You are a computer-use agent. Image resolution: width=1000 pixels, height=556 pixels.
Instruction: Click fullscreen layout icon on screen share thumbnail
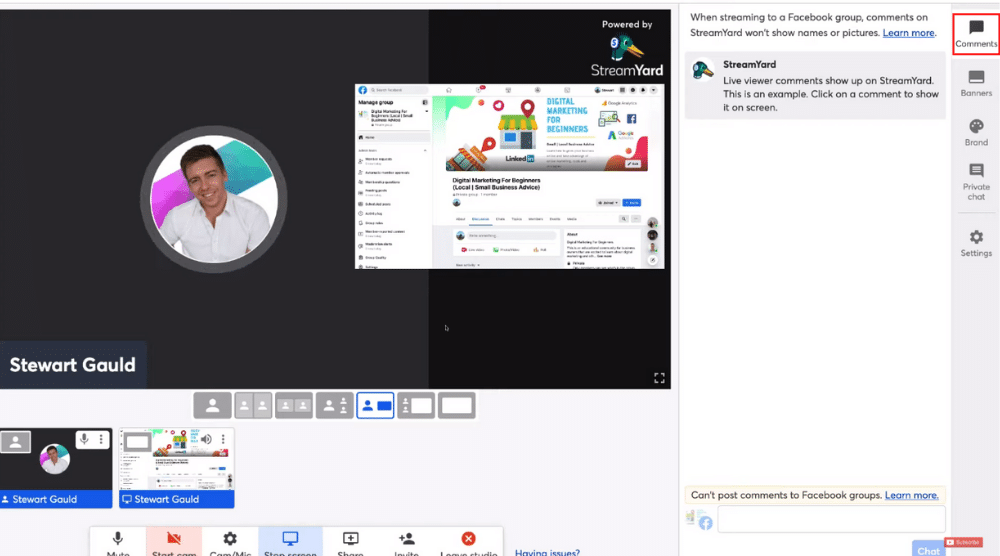click(x=136, y=441)
